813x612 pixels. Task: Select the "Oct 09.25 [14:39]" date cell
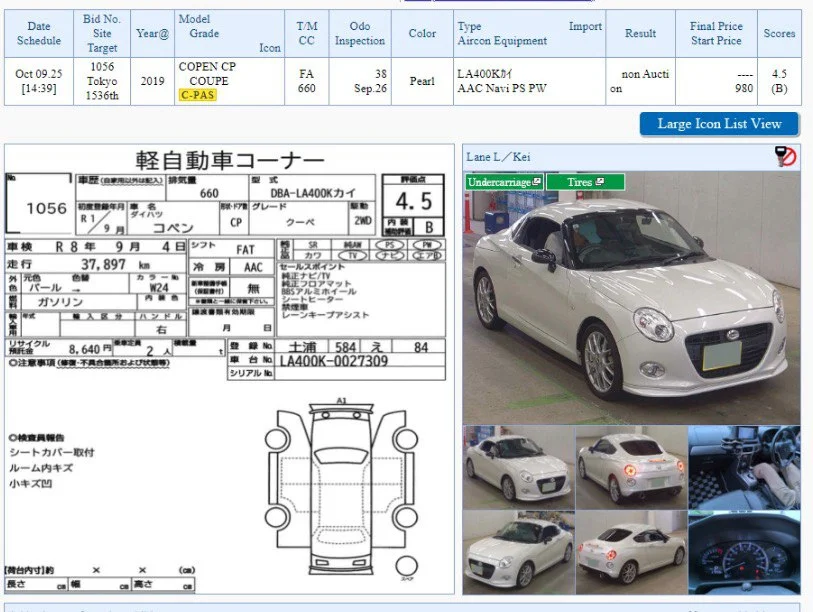click(39, 81)
